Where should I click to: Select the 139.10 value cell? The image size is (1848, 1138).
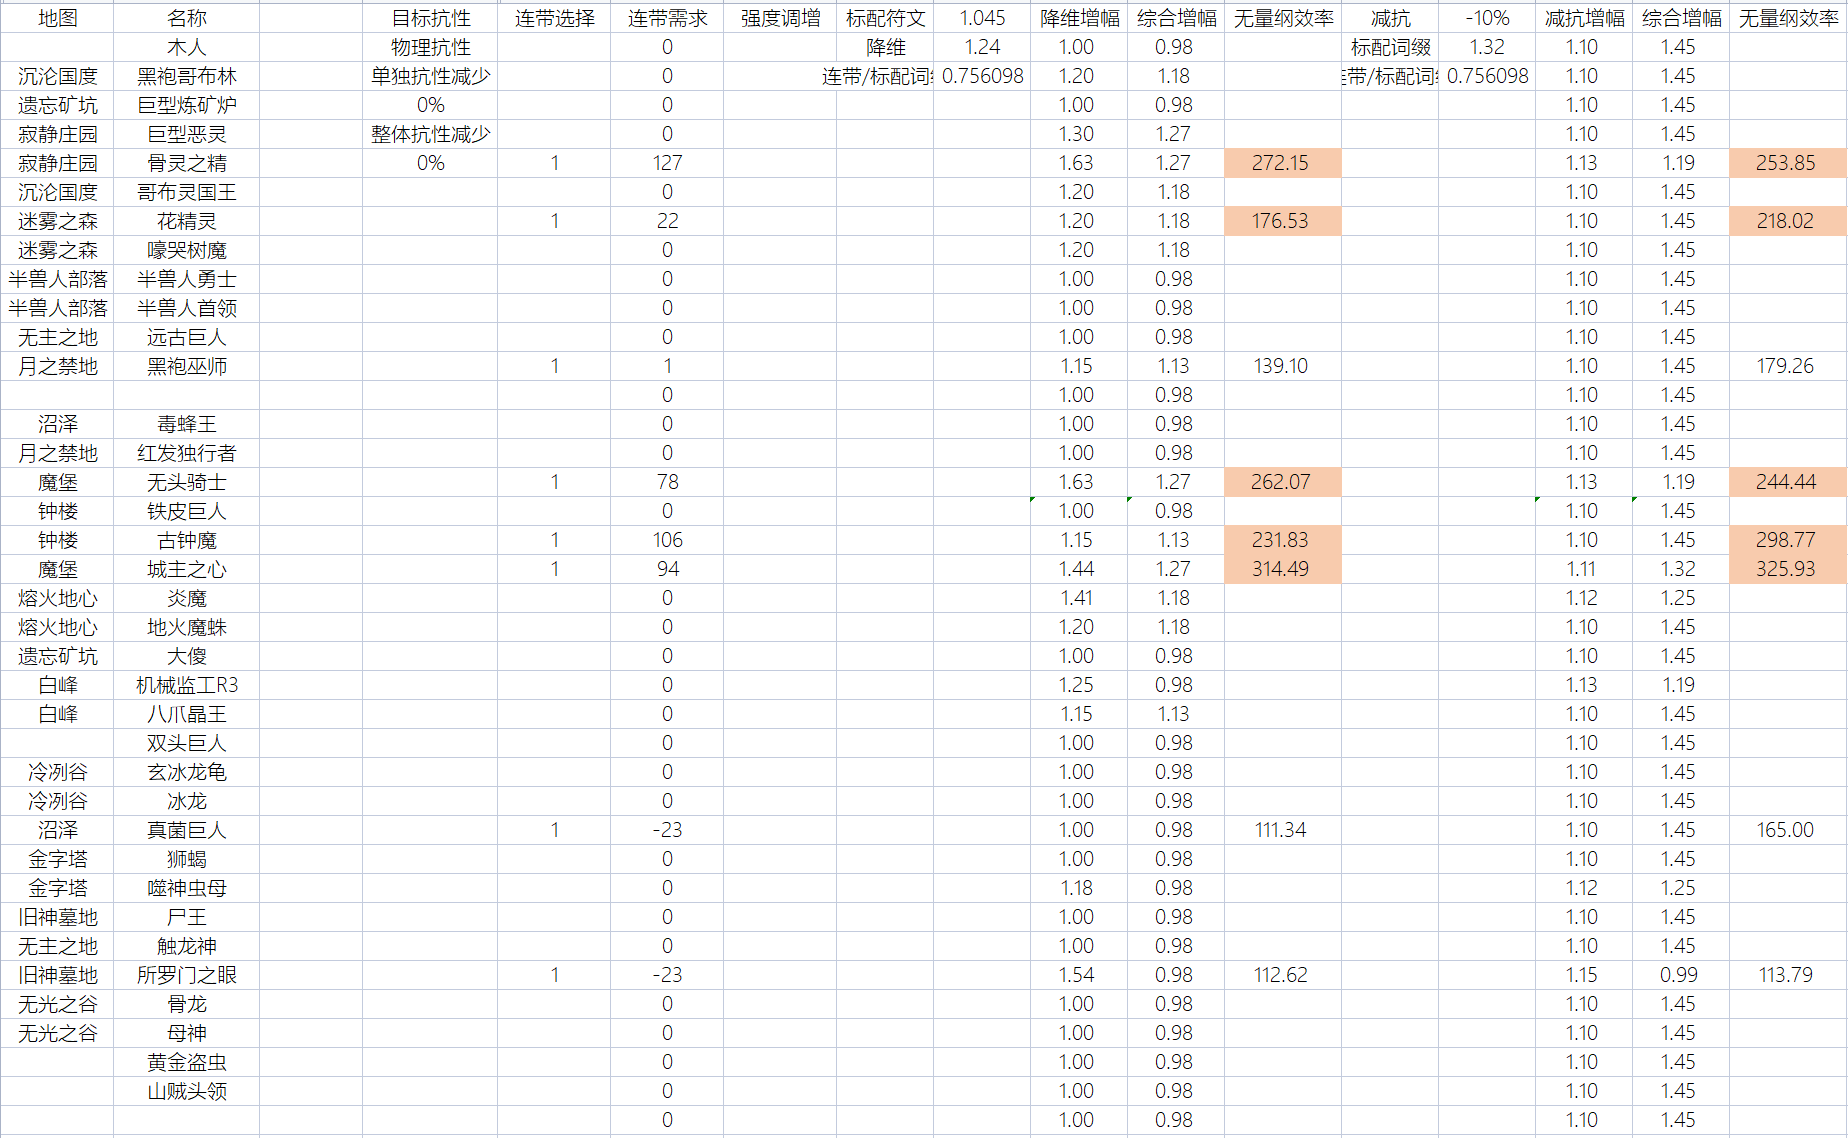1283,366
